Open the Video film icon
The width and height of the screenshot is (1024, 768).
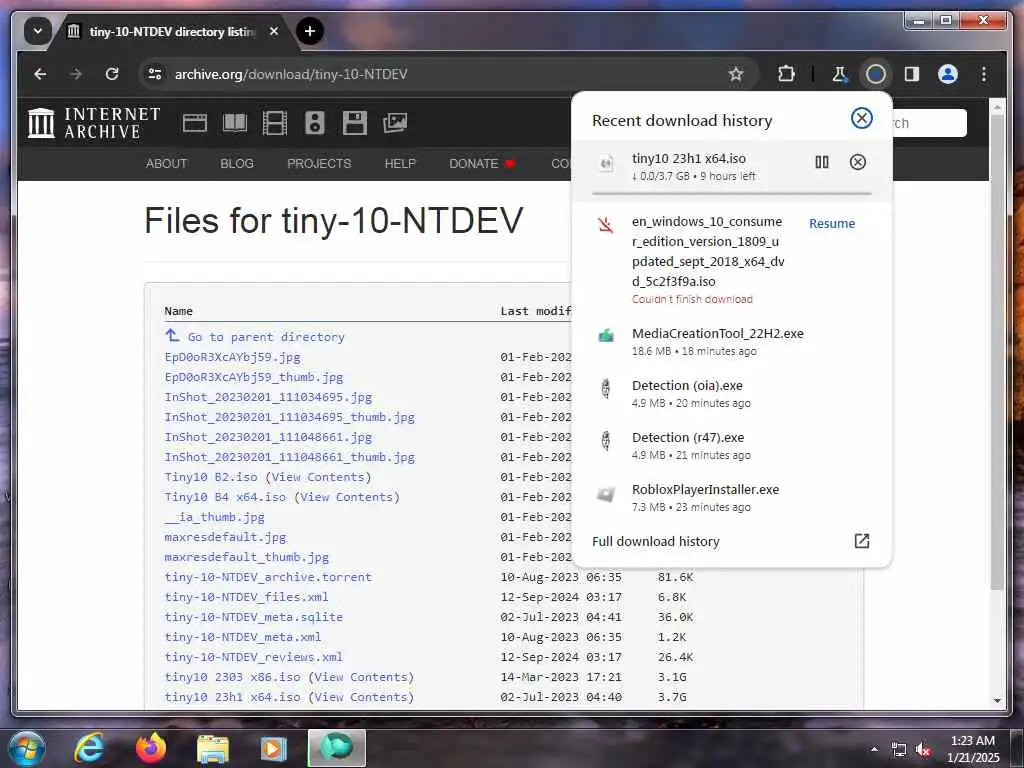pyautogui.click(x=274, y=123)
